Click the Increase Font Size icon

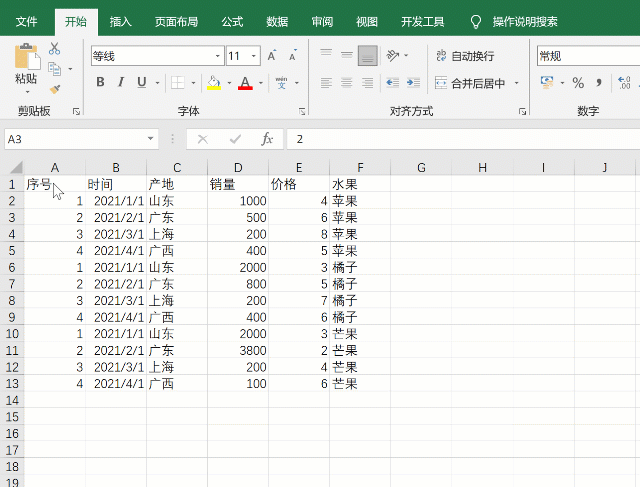point(272,56)
